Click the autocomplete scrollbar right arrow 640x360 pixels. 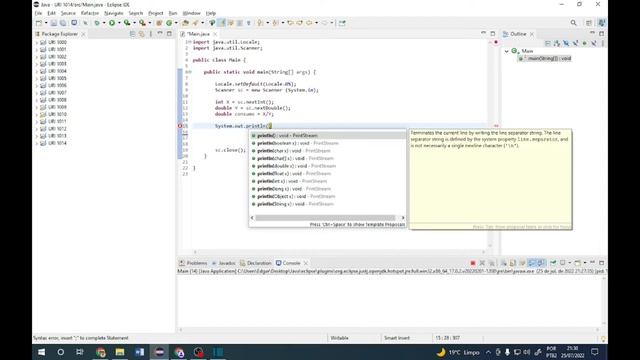(403, 218)
